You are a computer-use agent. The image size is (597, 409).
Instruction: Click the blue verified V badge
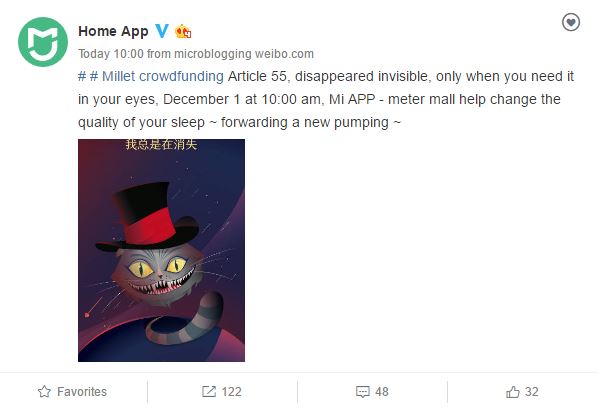tap(162, 31)
